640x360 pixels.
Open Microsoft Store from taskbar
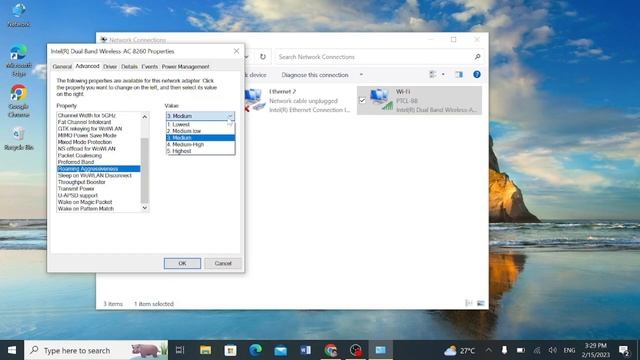(x=230, y=350)
